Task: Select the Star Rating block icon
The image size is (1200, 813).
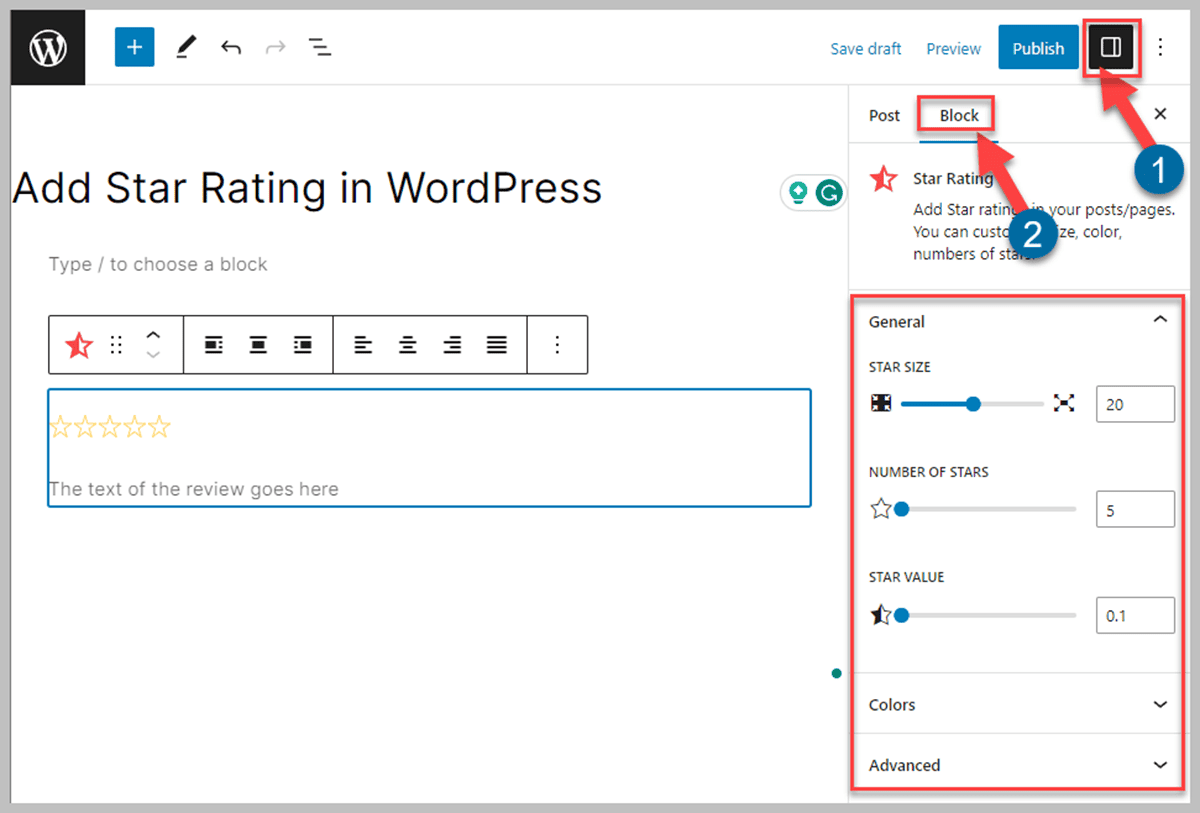Action: [x=78, y=344]
